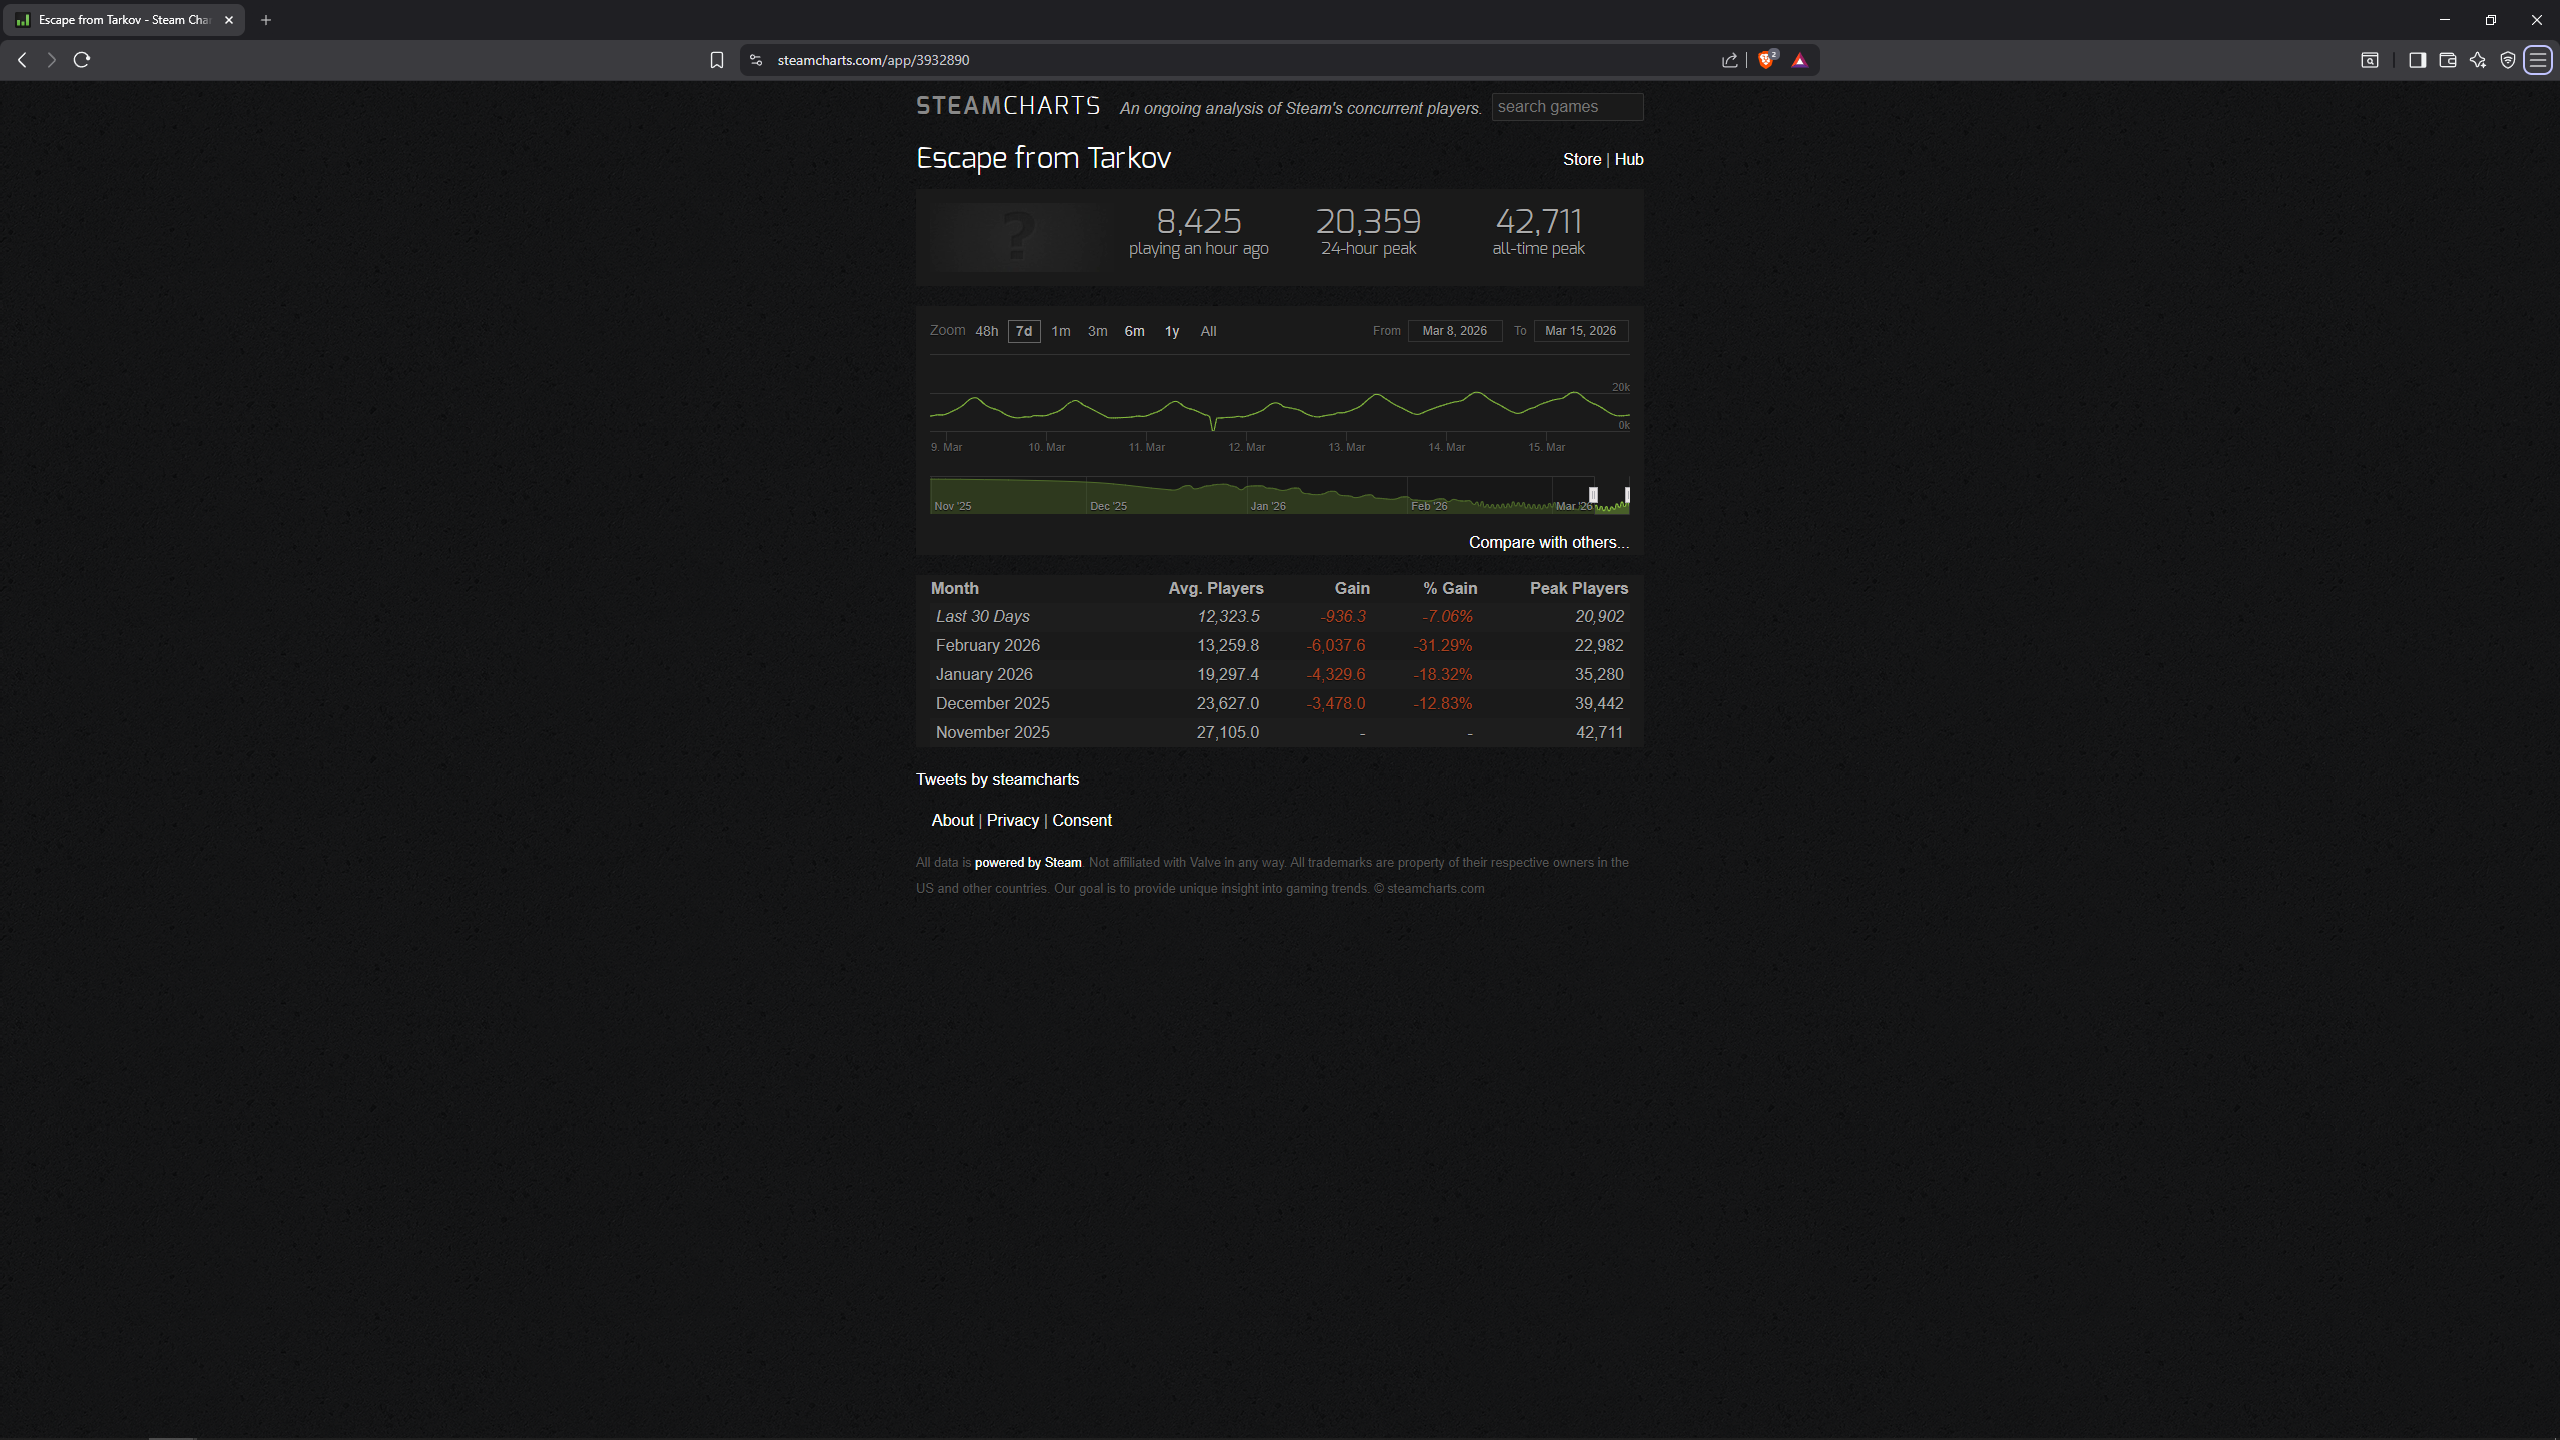Viewport: 2560px width, 1440px height.
Task: Click the Brave VPN shield icon
Action: [x=2508, y=60]
